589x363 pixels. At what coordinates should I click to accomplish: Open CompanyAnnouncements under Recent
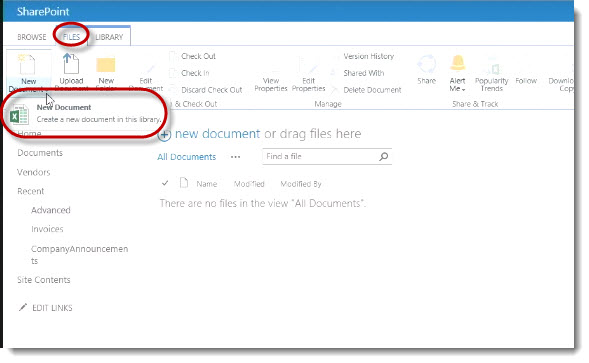coord(79,255)
